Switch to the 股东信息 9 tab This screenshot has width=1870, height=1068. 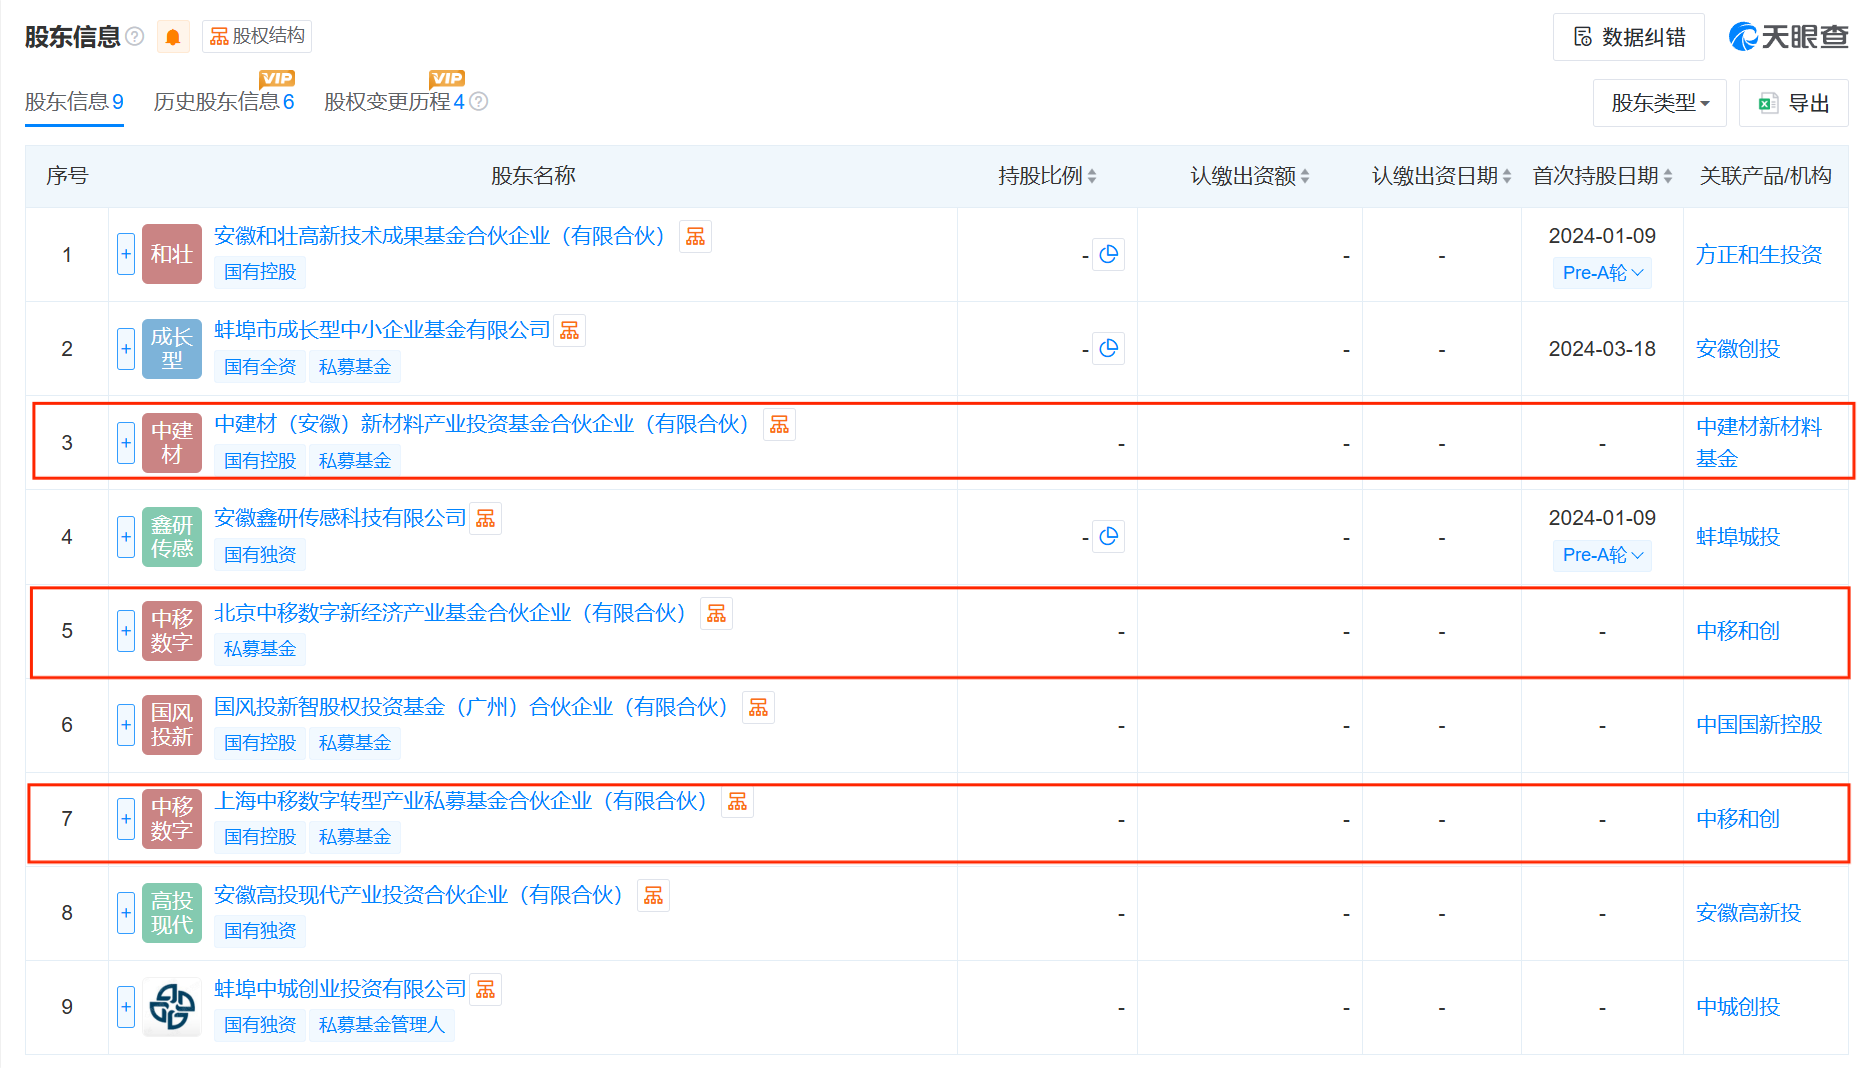pyautogui.click(x=74, y=102)
